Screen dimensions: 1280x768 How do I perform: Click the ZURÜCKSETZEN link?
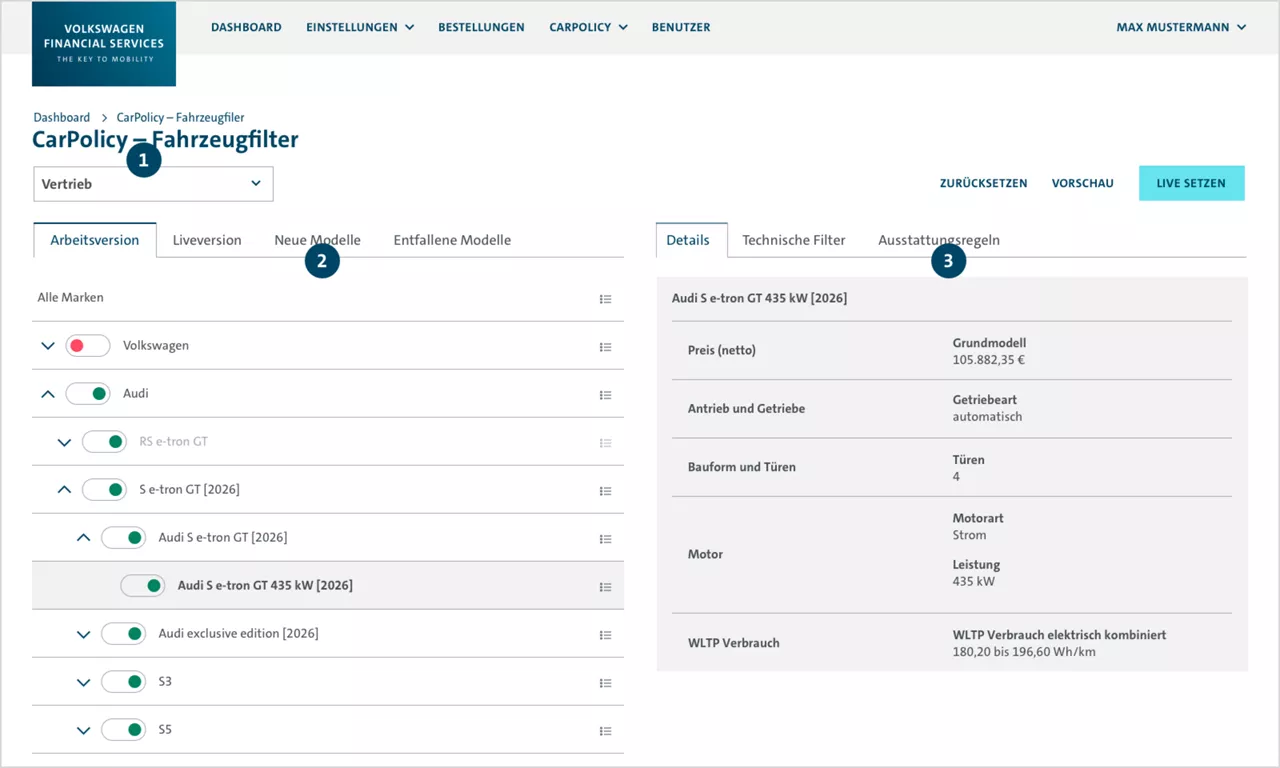[983, 183]
